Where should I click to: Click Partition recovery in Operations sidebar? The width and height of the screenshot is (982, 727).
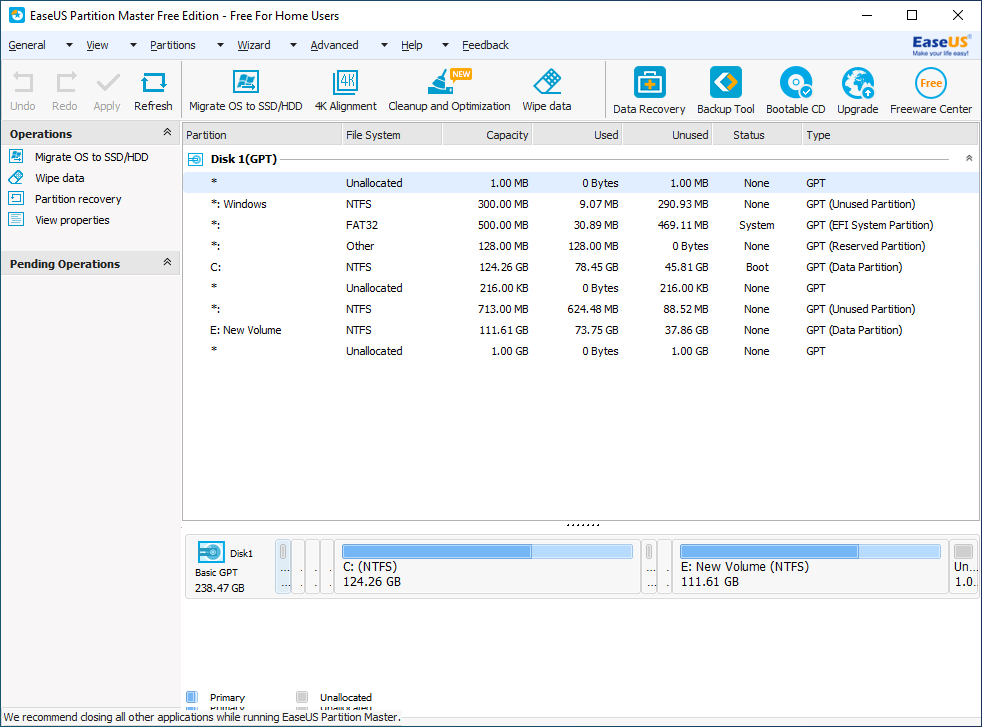tap(78, 199)
